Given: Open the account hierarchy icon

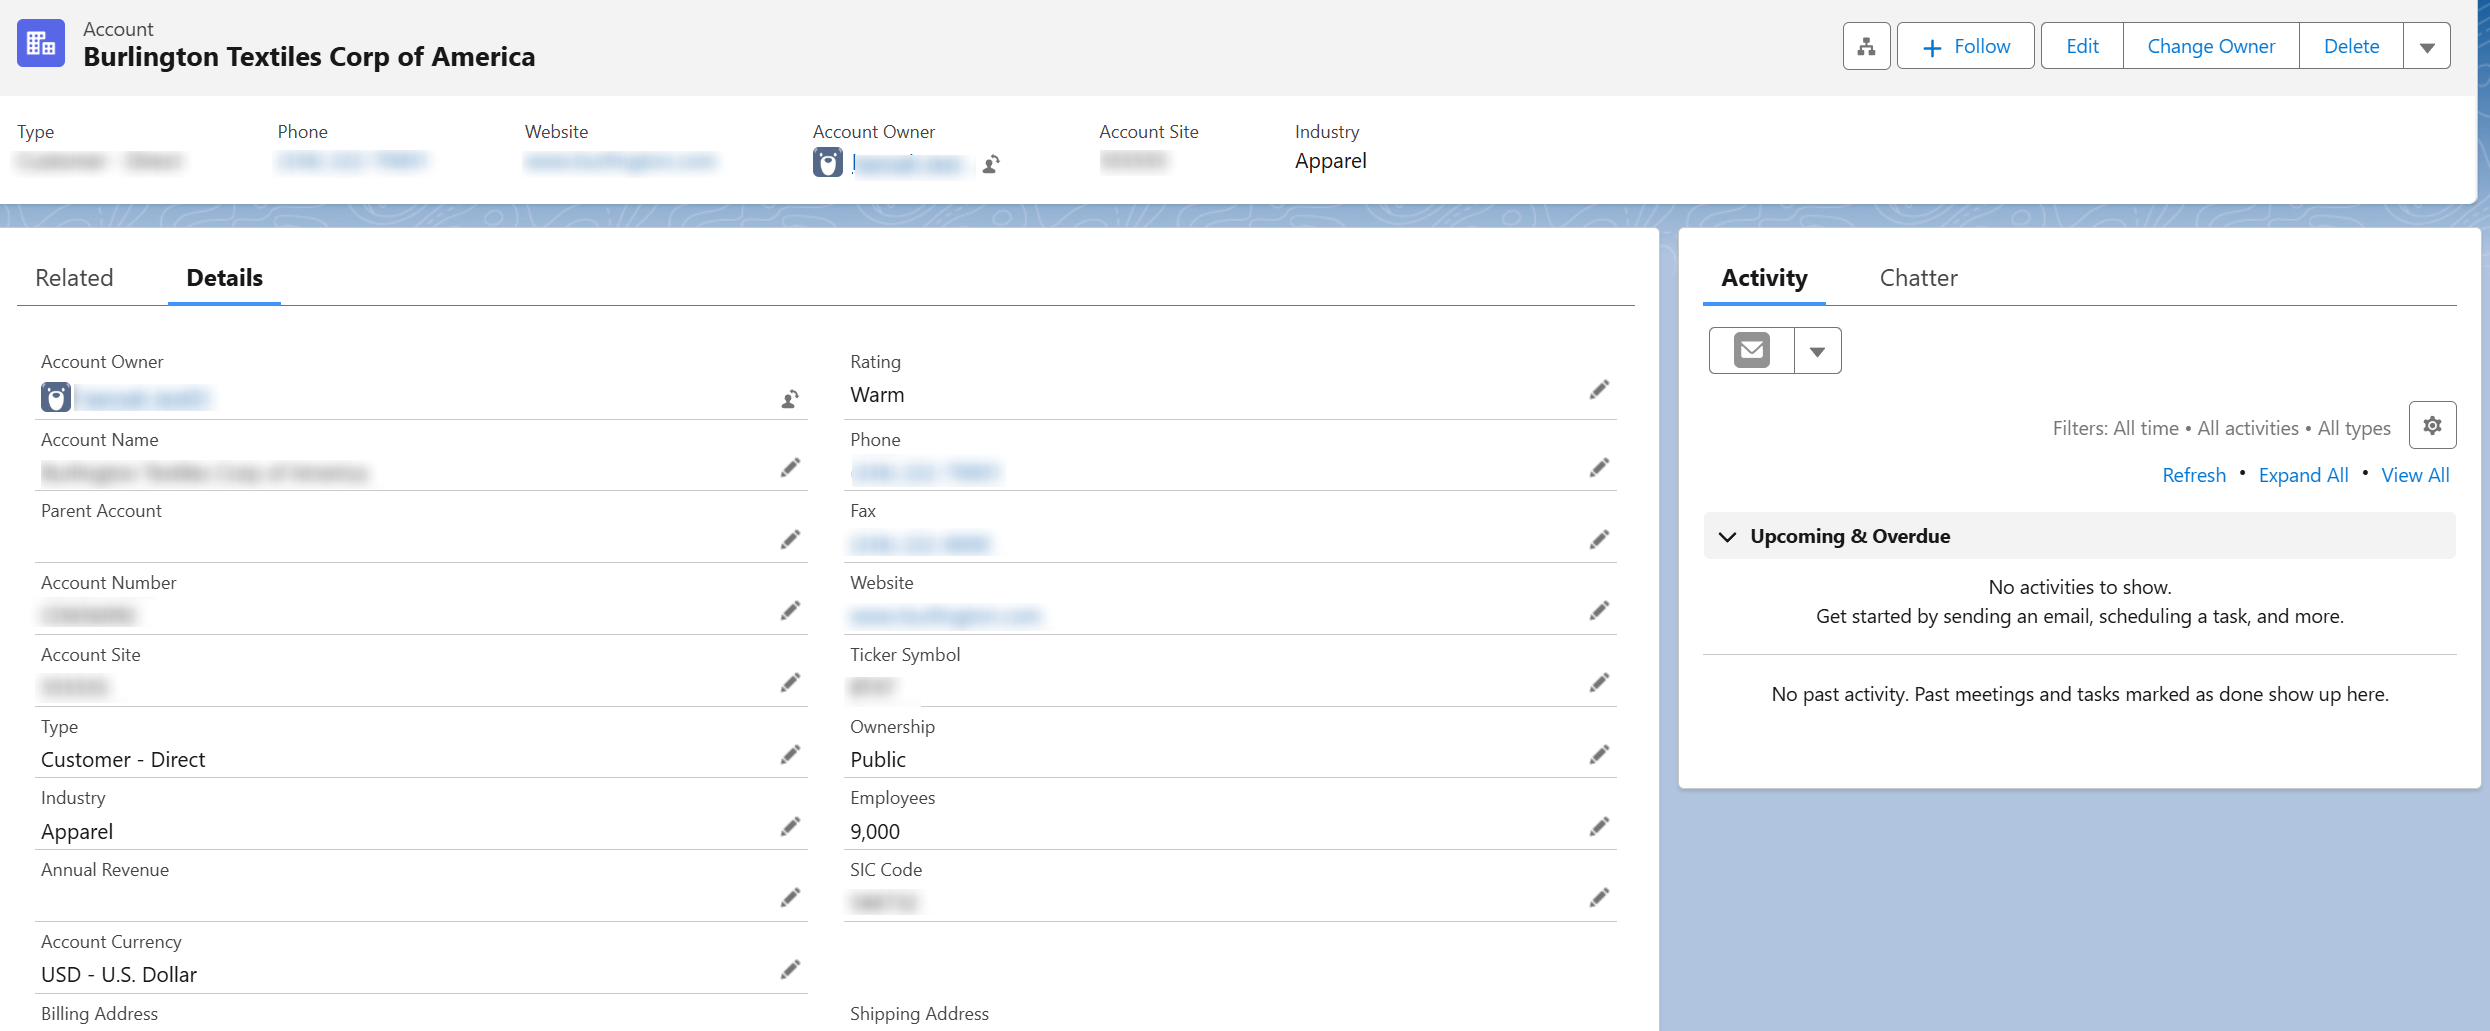Looking at the screenshot, I should pyautogui.click(x=1866, y=45).
